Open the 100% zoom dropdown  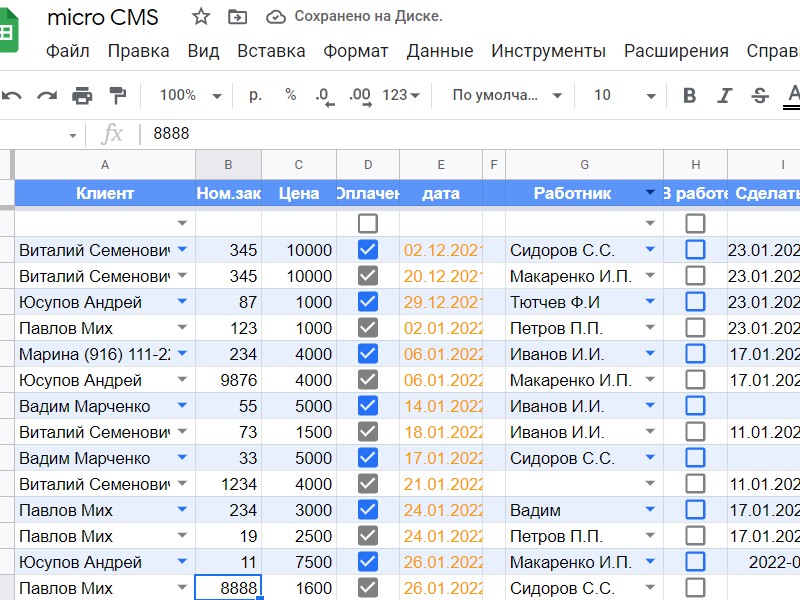[x=190, y=95]
